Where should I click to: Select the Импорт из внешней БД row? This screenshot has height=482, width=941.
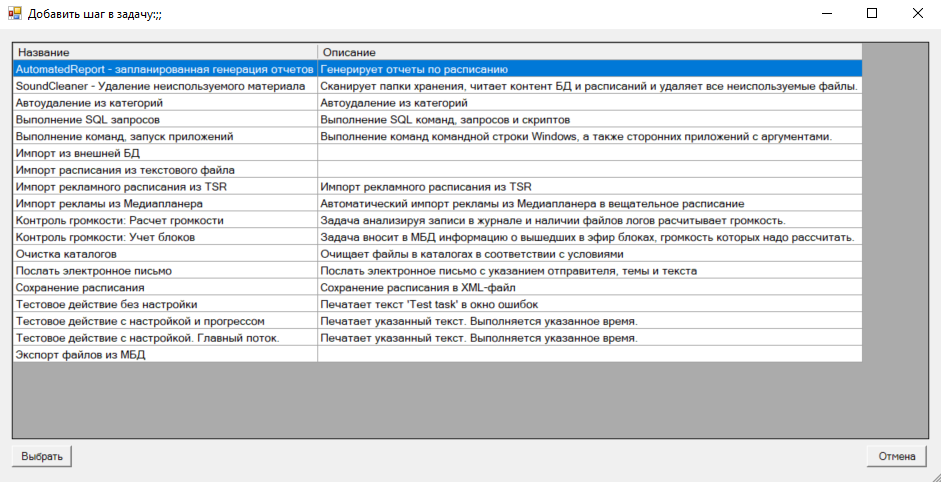[437, 153]
